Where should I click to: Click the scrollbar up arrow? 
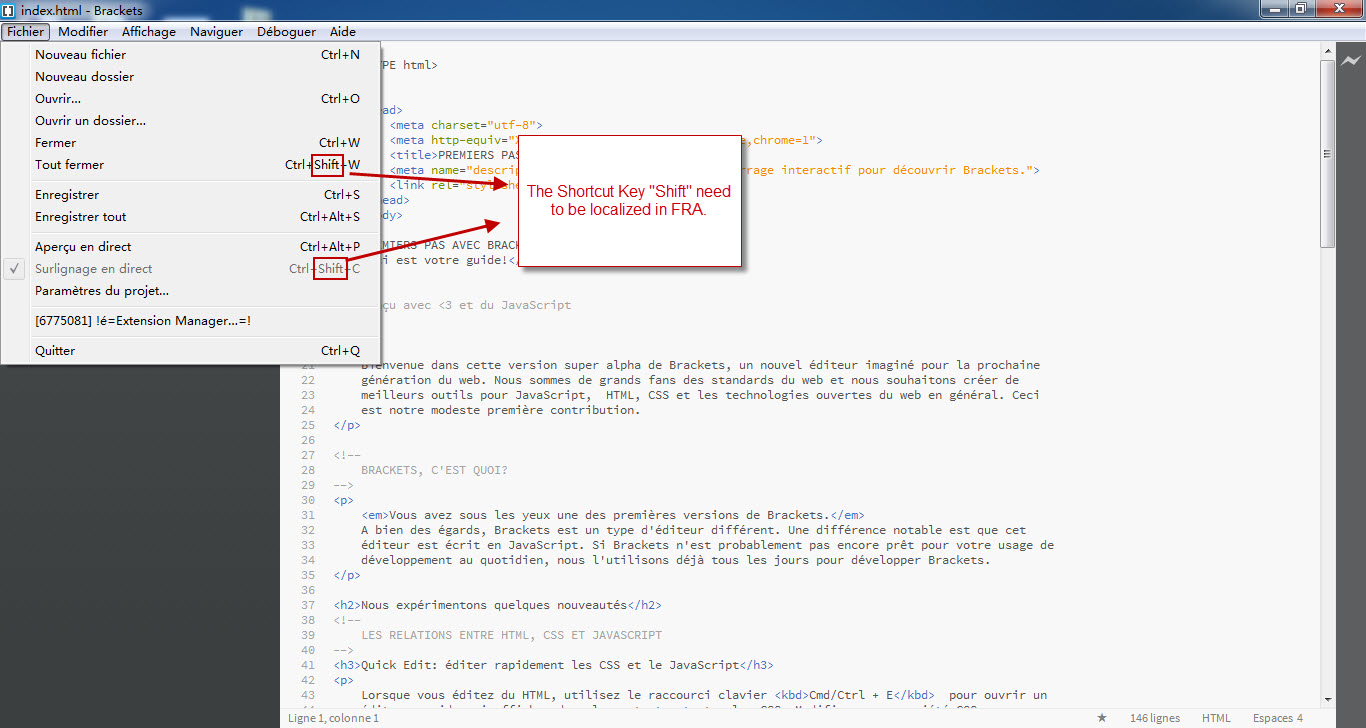click(1327, 50)
